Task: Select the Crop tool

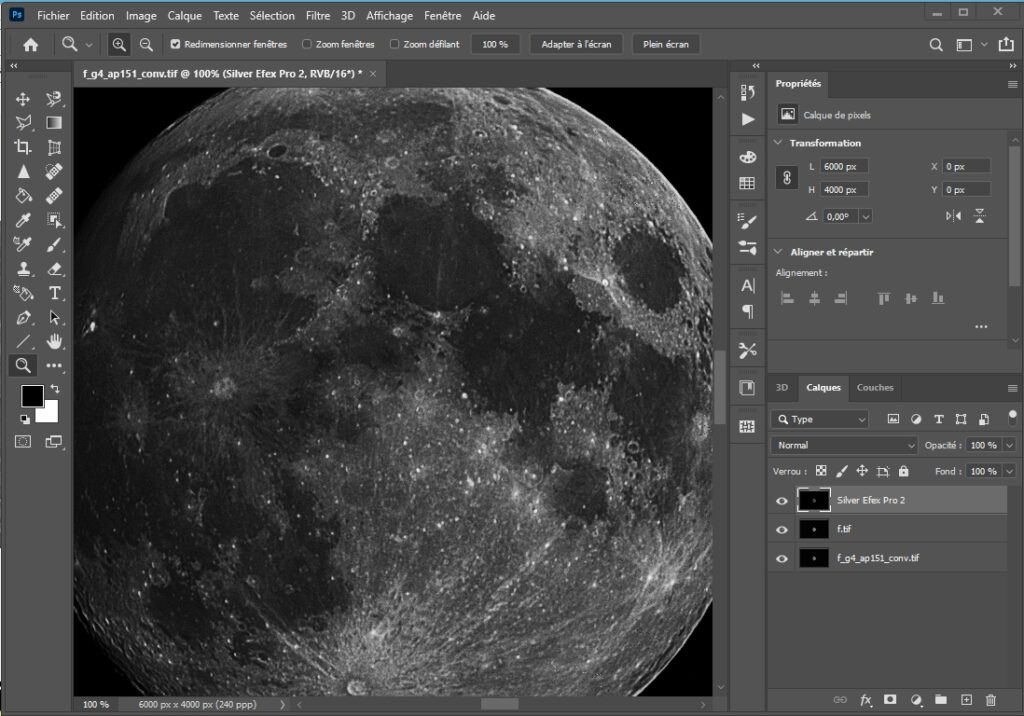Action: click(x=23, y=147)
